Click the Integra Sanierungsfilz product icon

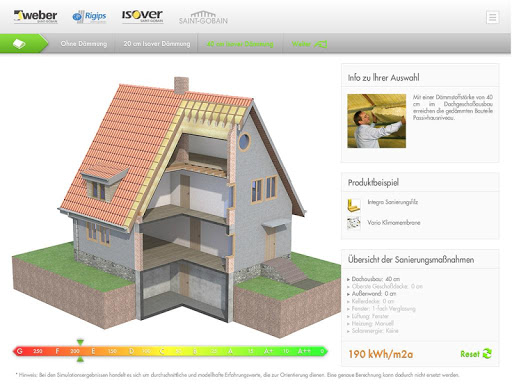pyautogui.click(x=354, y=205)
